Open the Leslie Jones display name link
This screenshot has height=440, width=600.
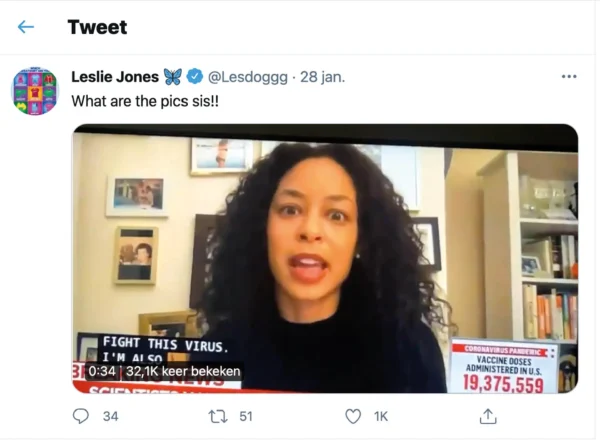coord(115,77)
